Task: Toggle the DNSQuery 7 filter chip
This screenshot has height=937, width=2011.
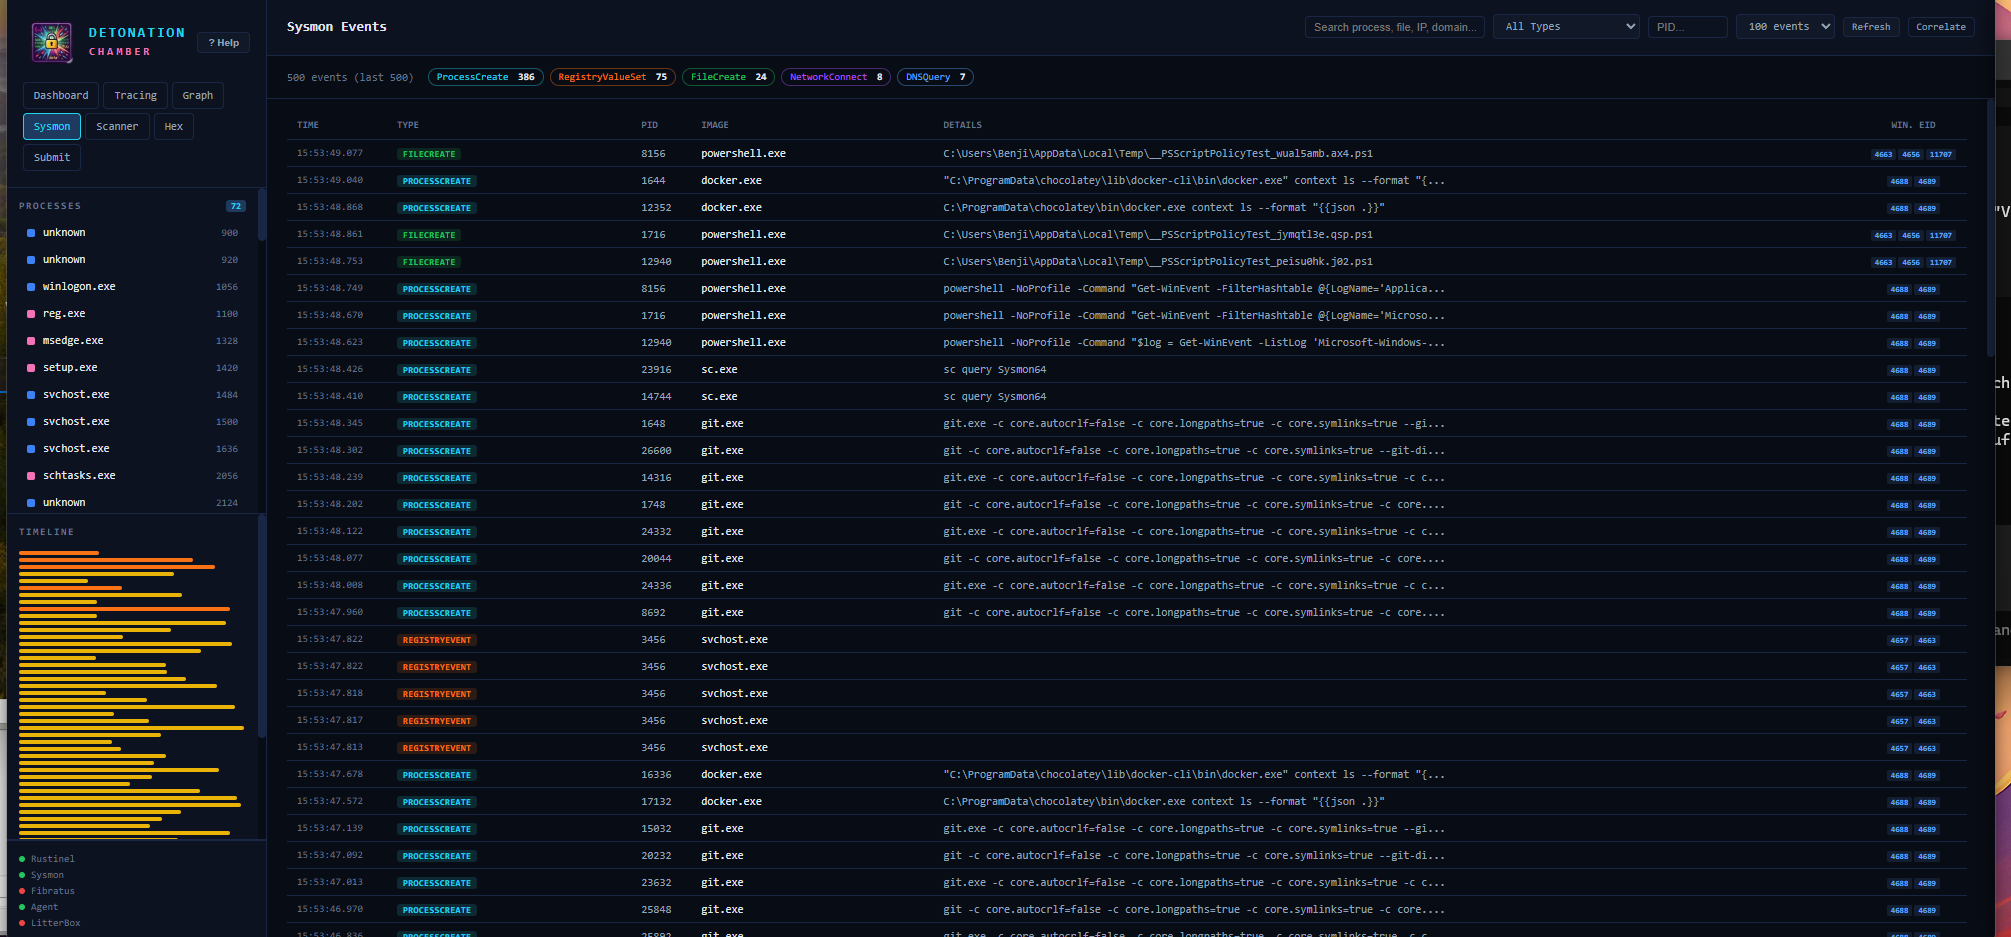Action: pyautogui.click(x=935, y=77)
